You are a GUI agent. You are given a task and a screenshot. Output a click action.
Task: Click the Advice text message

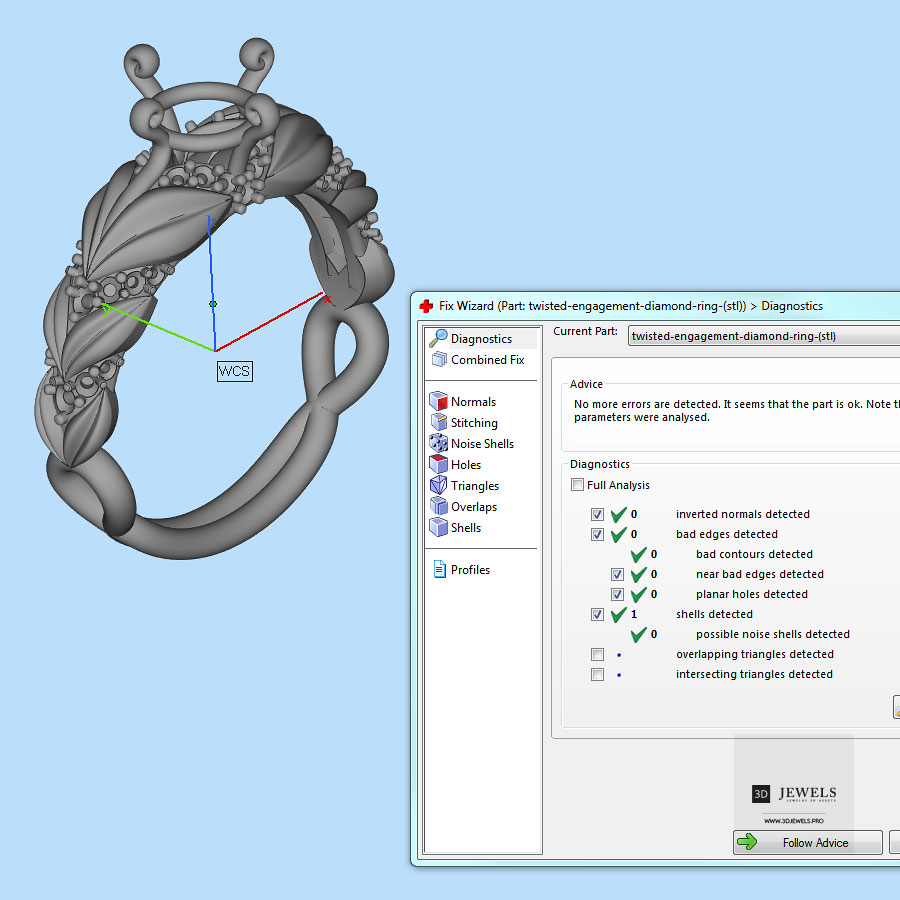tap(736, 410)
